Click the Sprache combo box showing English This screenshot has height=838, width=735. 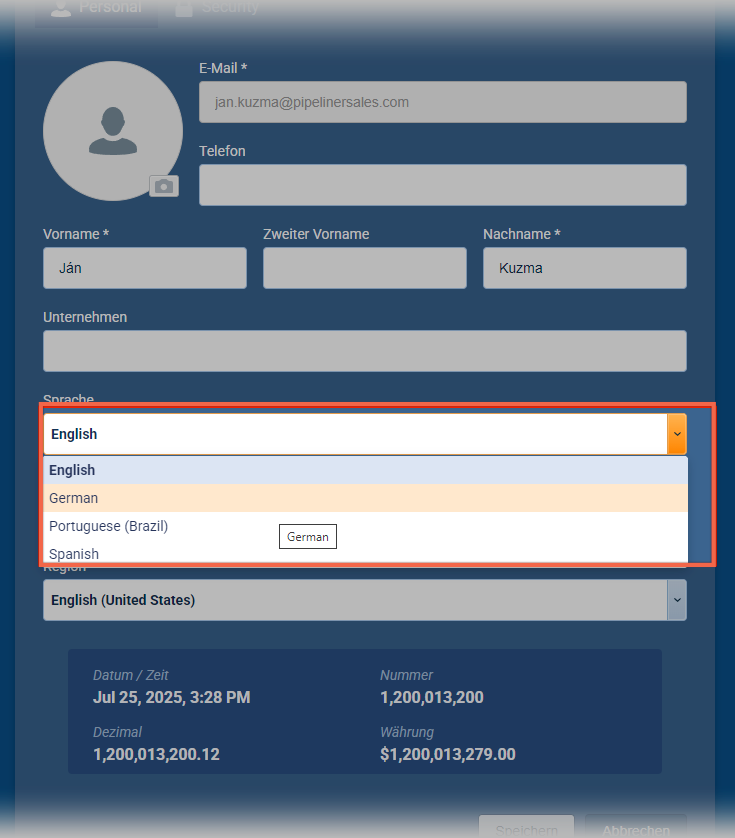tap(355, 434)
